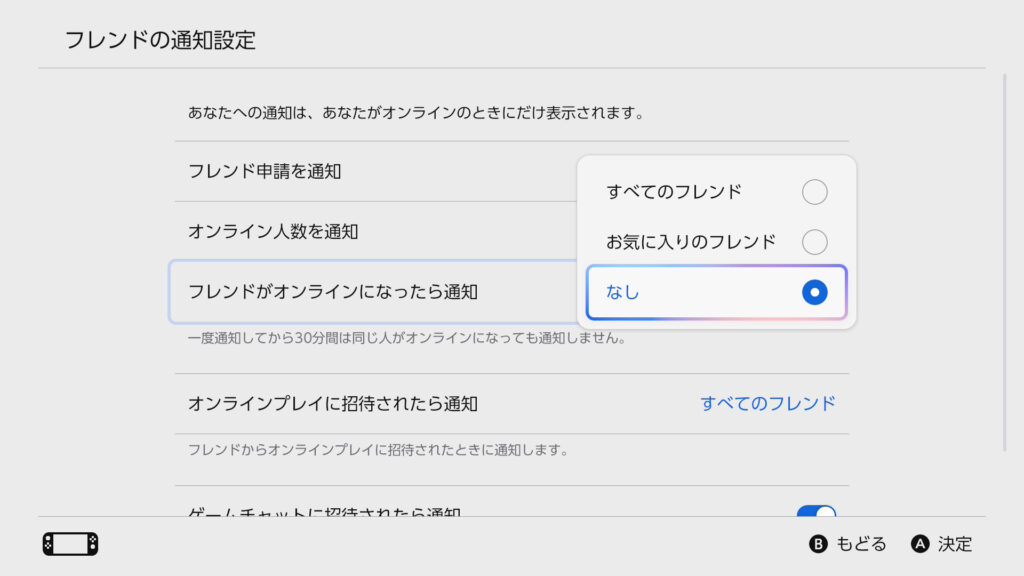The width and height of the screenshot is (1024, 576).
Task: Select the ゲームチャットに招待されたら通知 row label
Action: [324, 511]
